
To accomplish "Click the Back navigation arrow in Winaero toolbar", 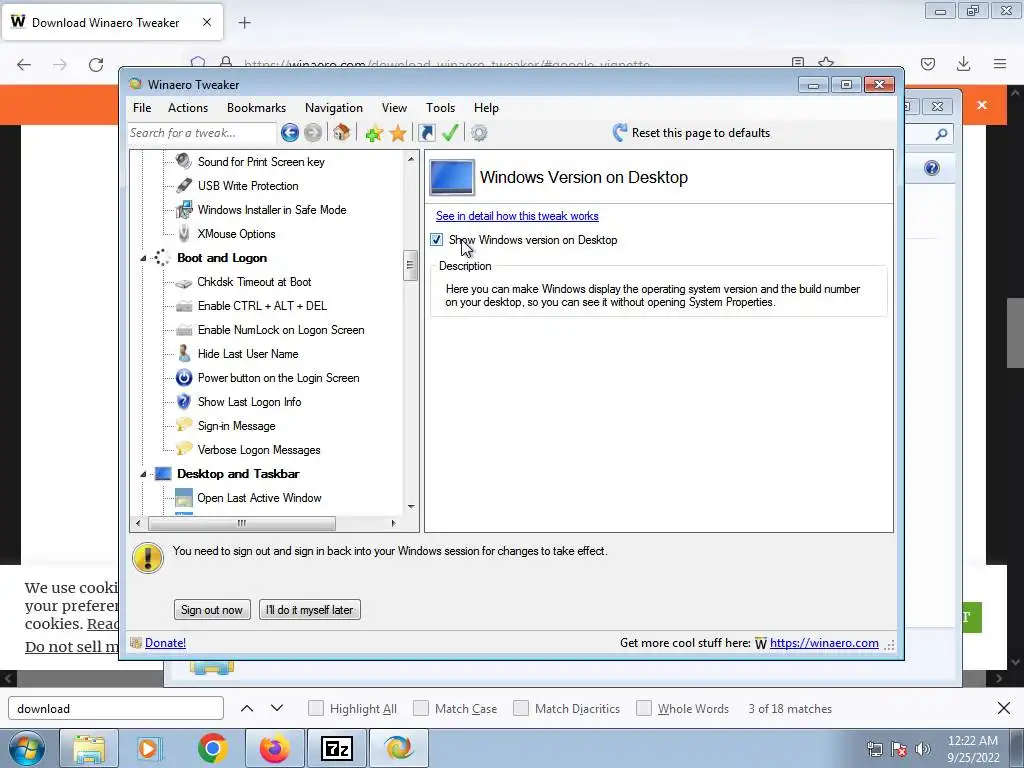I will tap(290, 133).
